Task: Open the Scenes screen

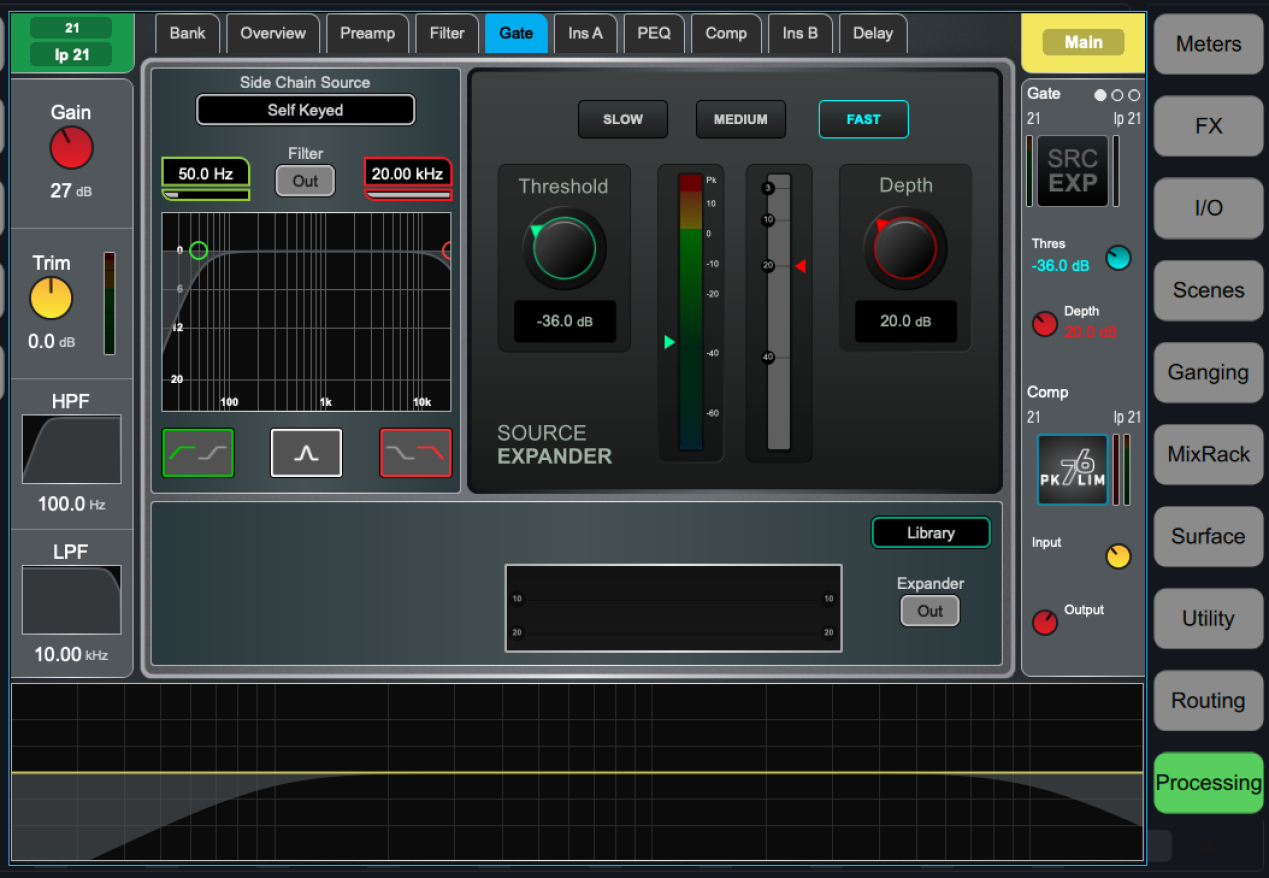Action: (x=1208, y=291)
